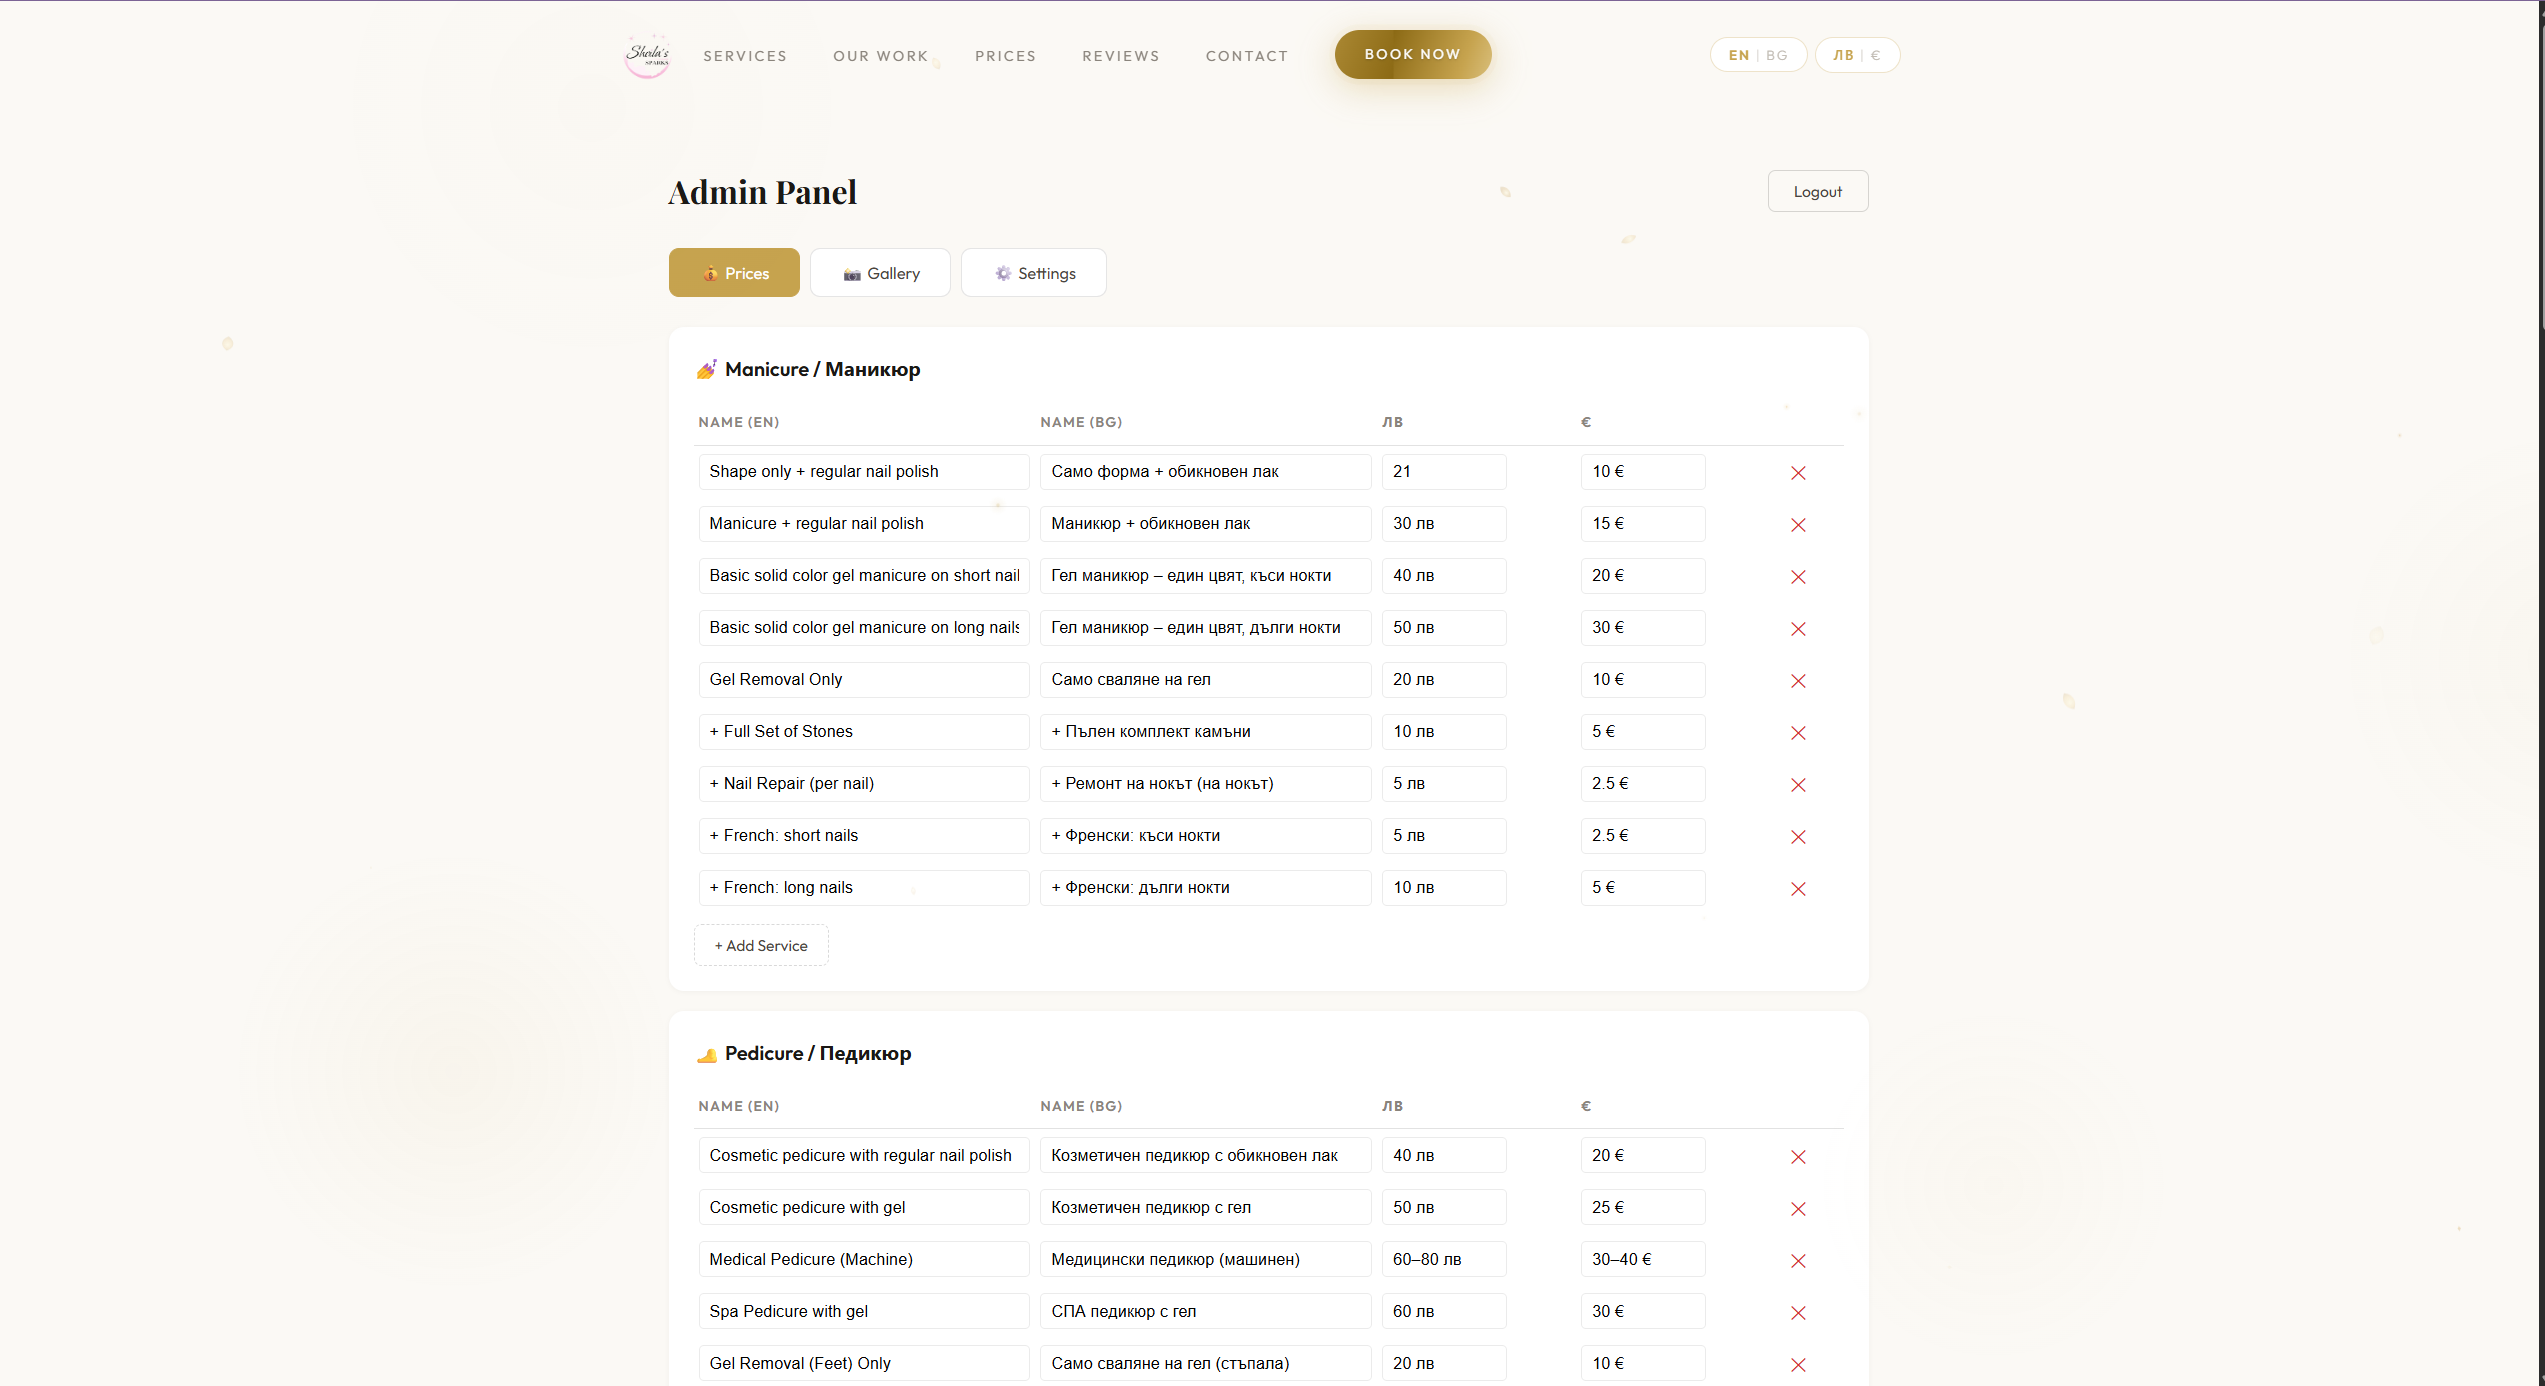This screenshot has height=1386, width=2545.
Task: Go to the Reviews nav link
Action: [x=1120, y=56]
